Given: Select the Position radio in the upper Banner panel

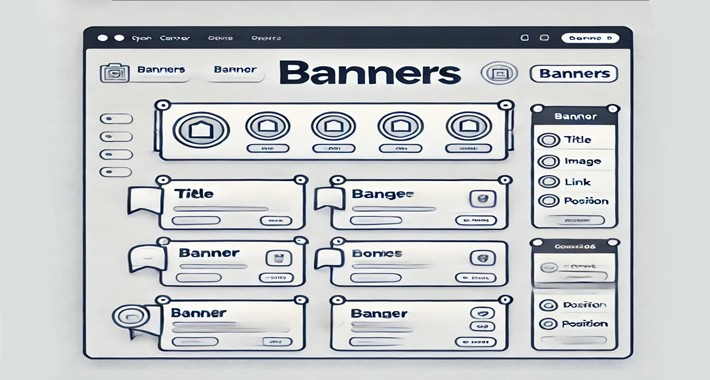Looking at the screenshot, I should (548, 201).
